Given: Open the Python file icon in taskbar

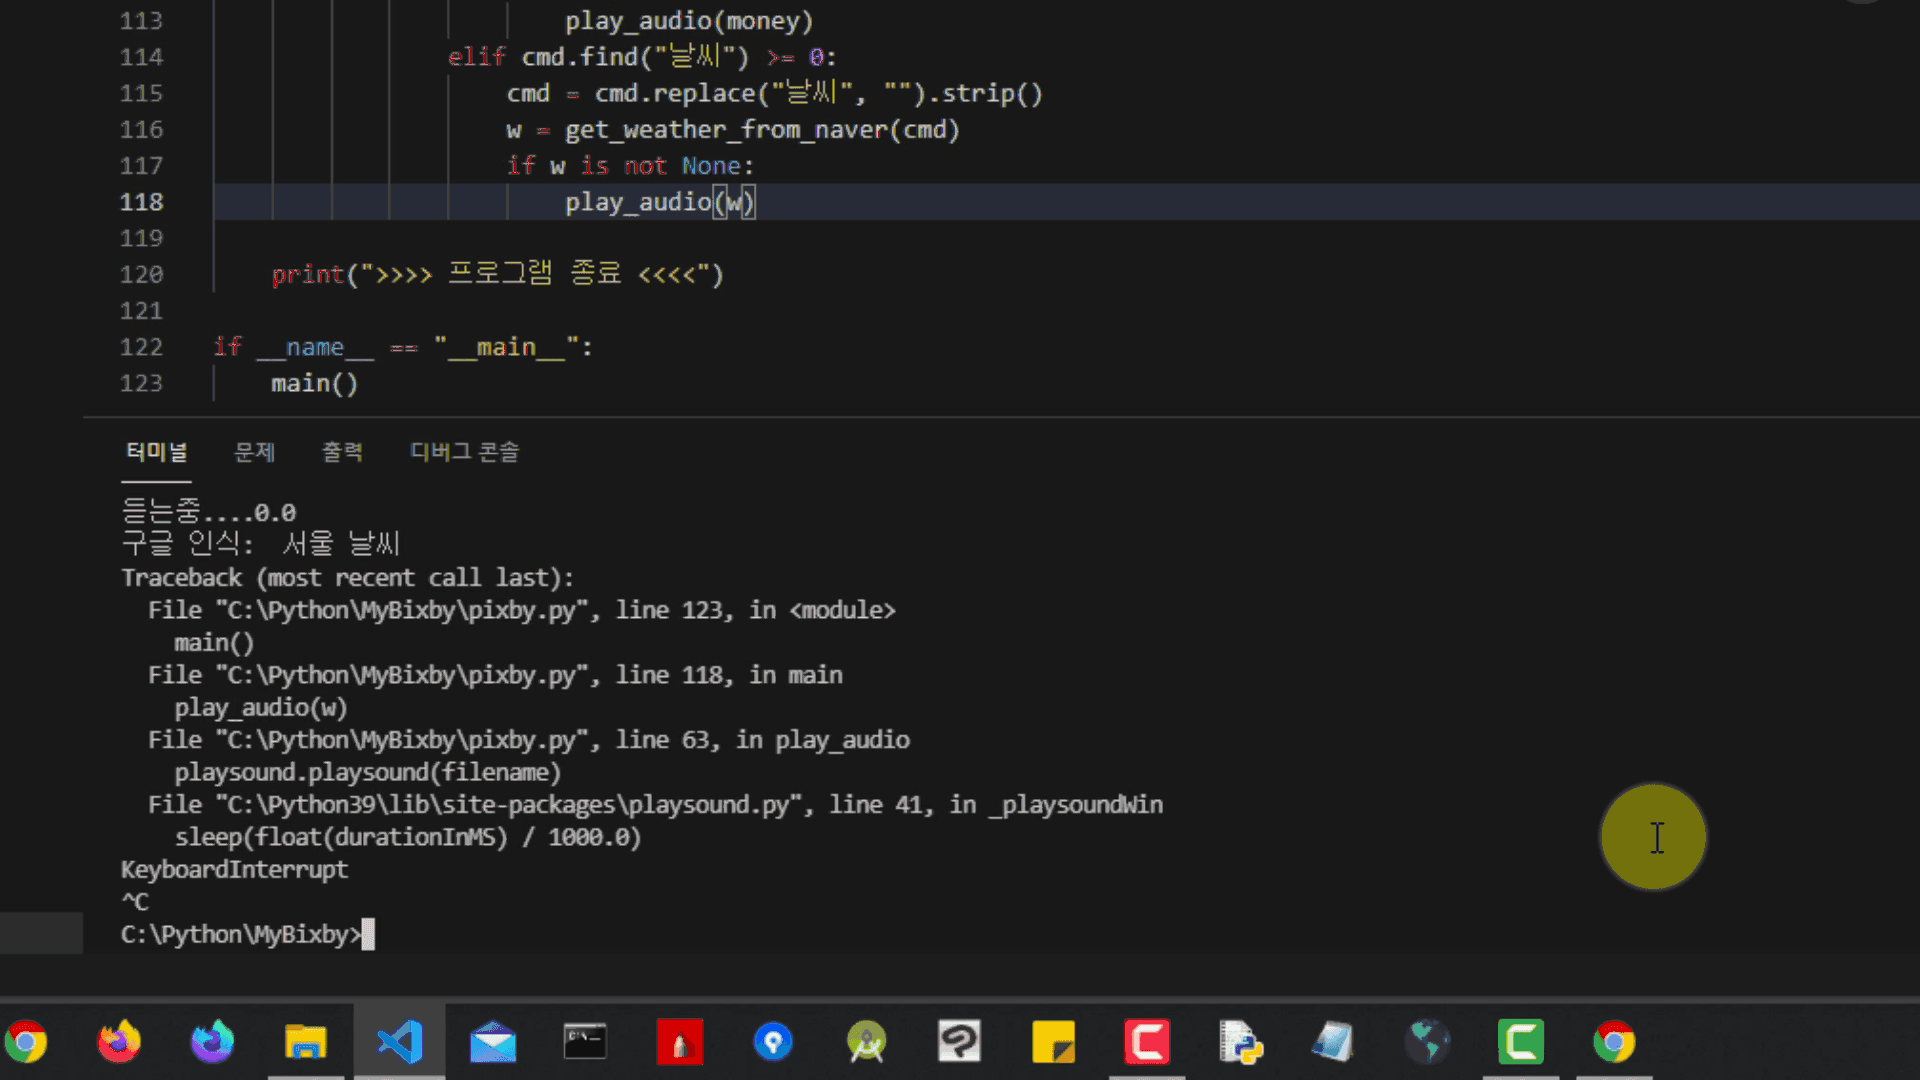Looking at the screenshot, I should click(x=1240, y=1042).
